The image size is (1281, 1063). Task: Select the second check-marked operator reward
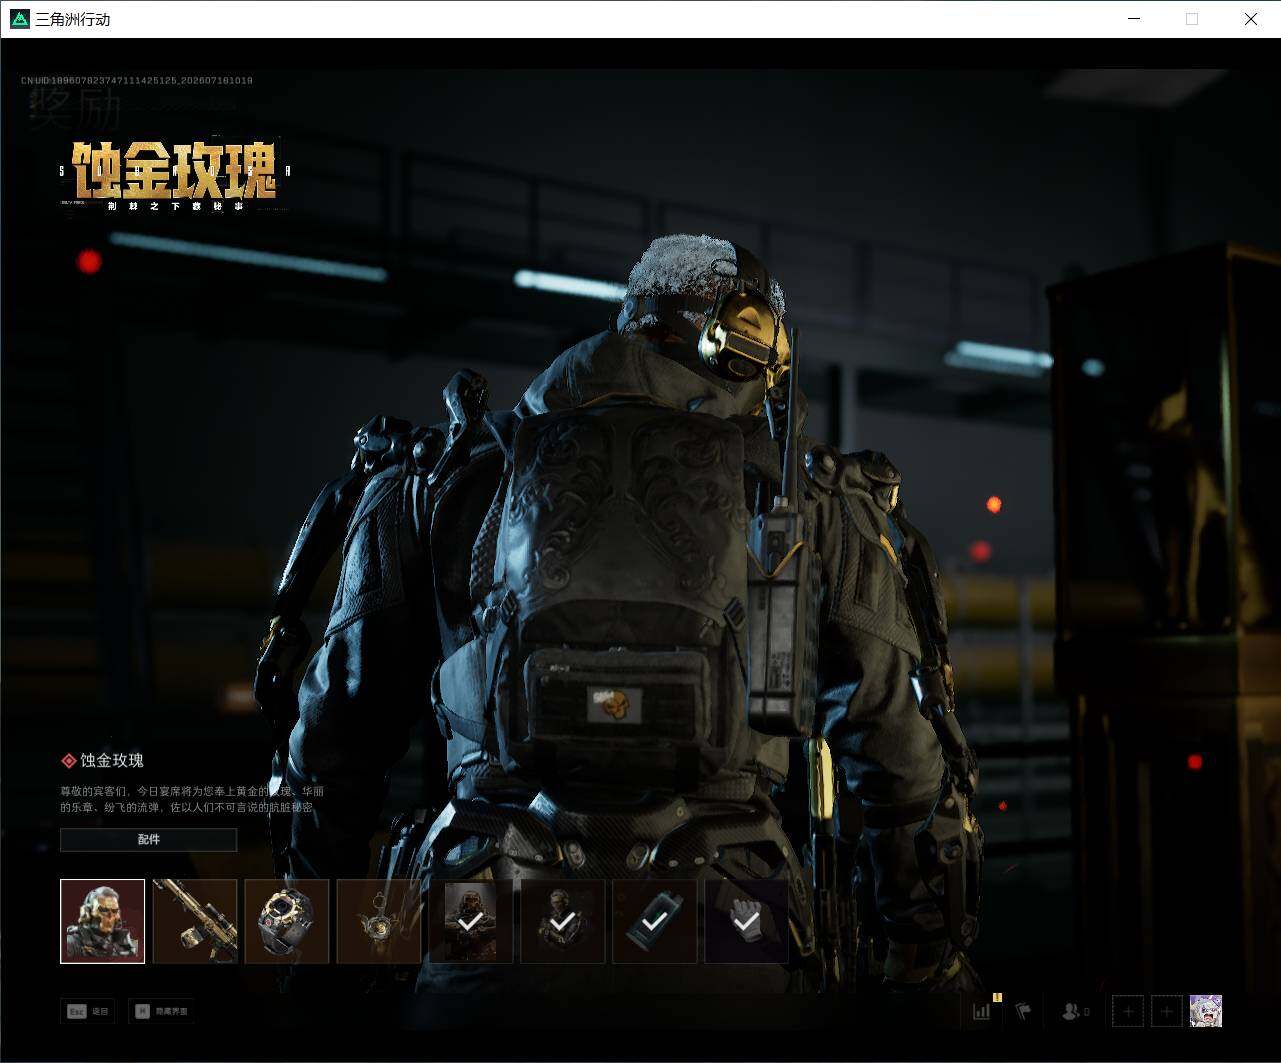point(563,921)
